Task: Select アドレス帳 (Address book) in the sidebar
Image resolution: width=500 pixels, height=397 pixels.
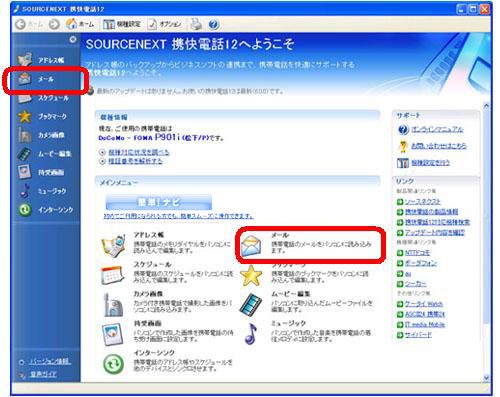Action: pos(41,60)
